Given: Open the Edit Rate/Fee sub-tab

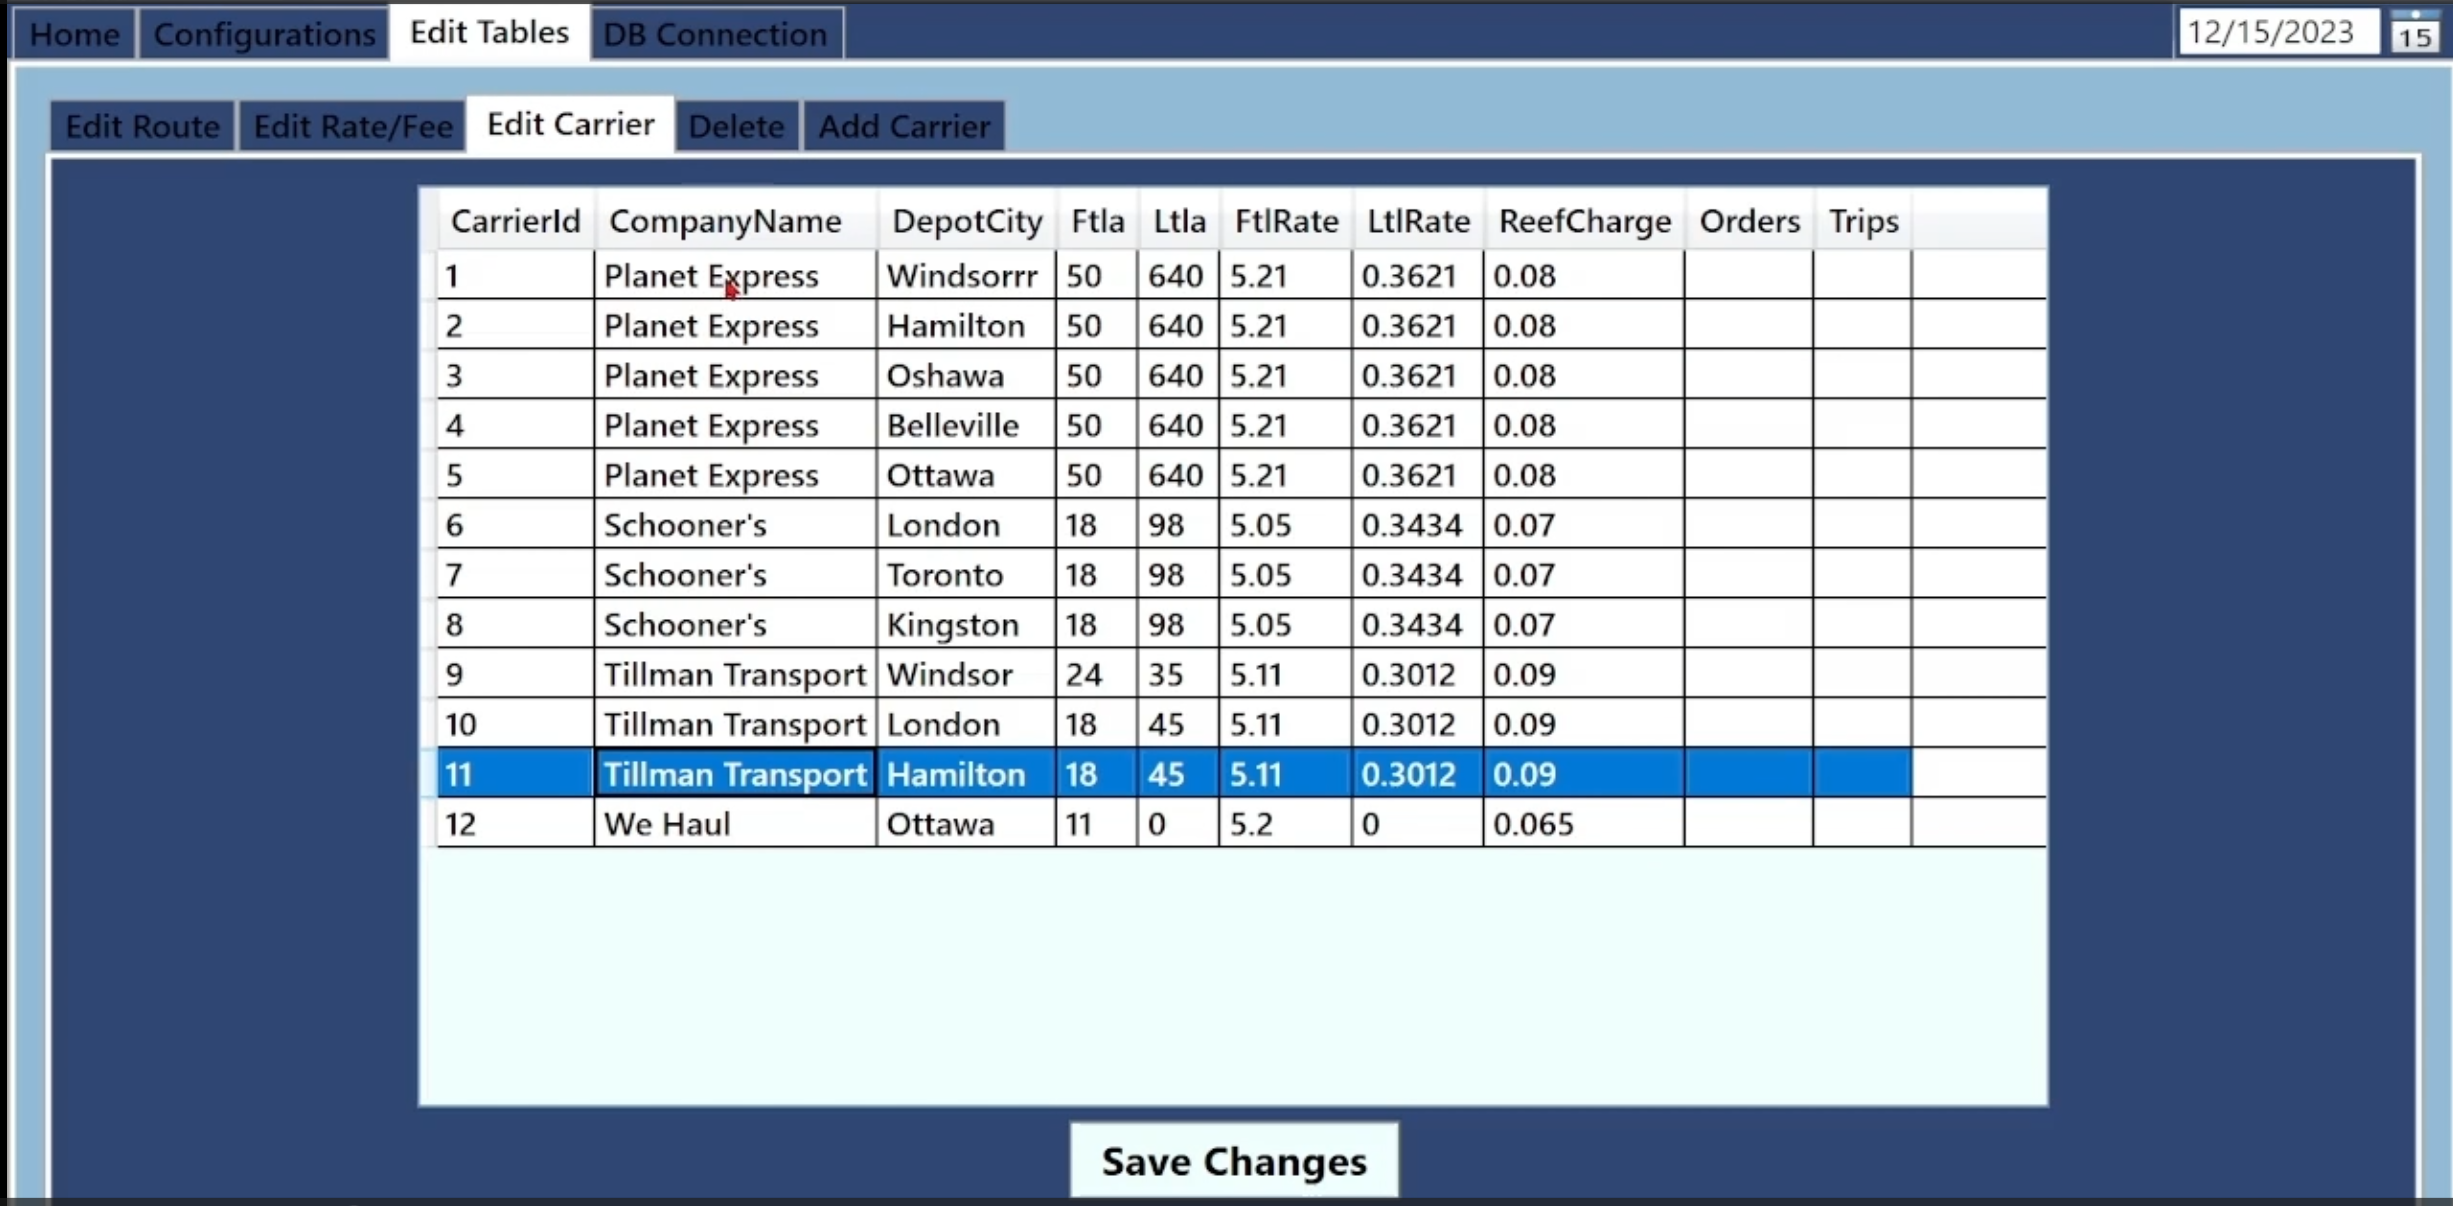Looking at the screenshot, I should [352, 127].
